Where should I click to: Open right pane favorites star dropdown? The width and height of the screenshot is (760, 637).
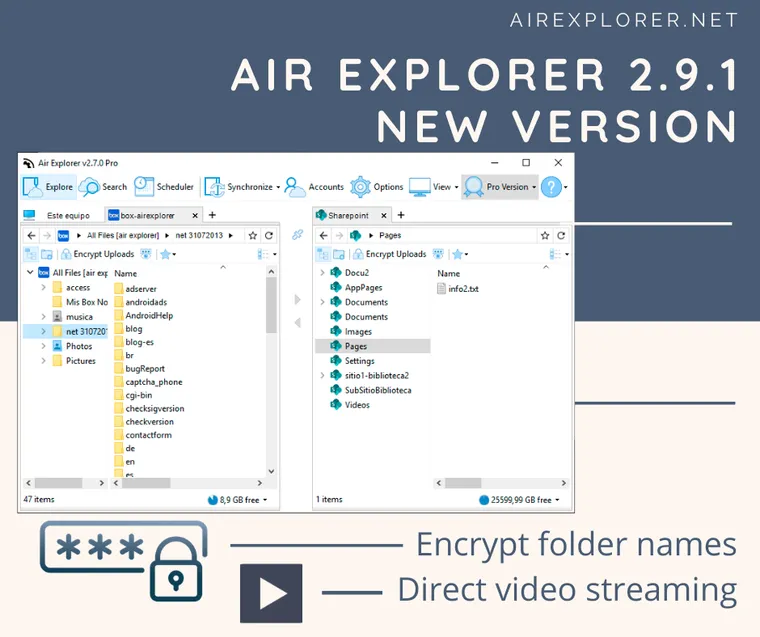[x=460, y=254]
